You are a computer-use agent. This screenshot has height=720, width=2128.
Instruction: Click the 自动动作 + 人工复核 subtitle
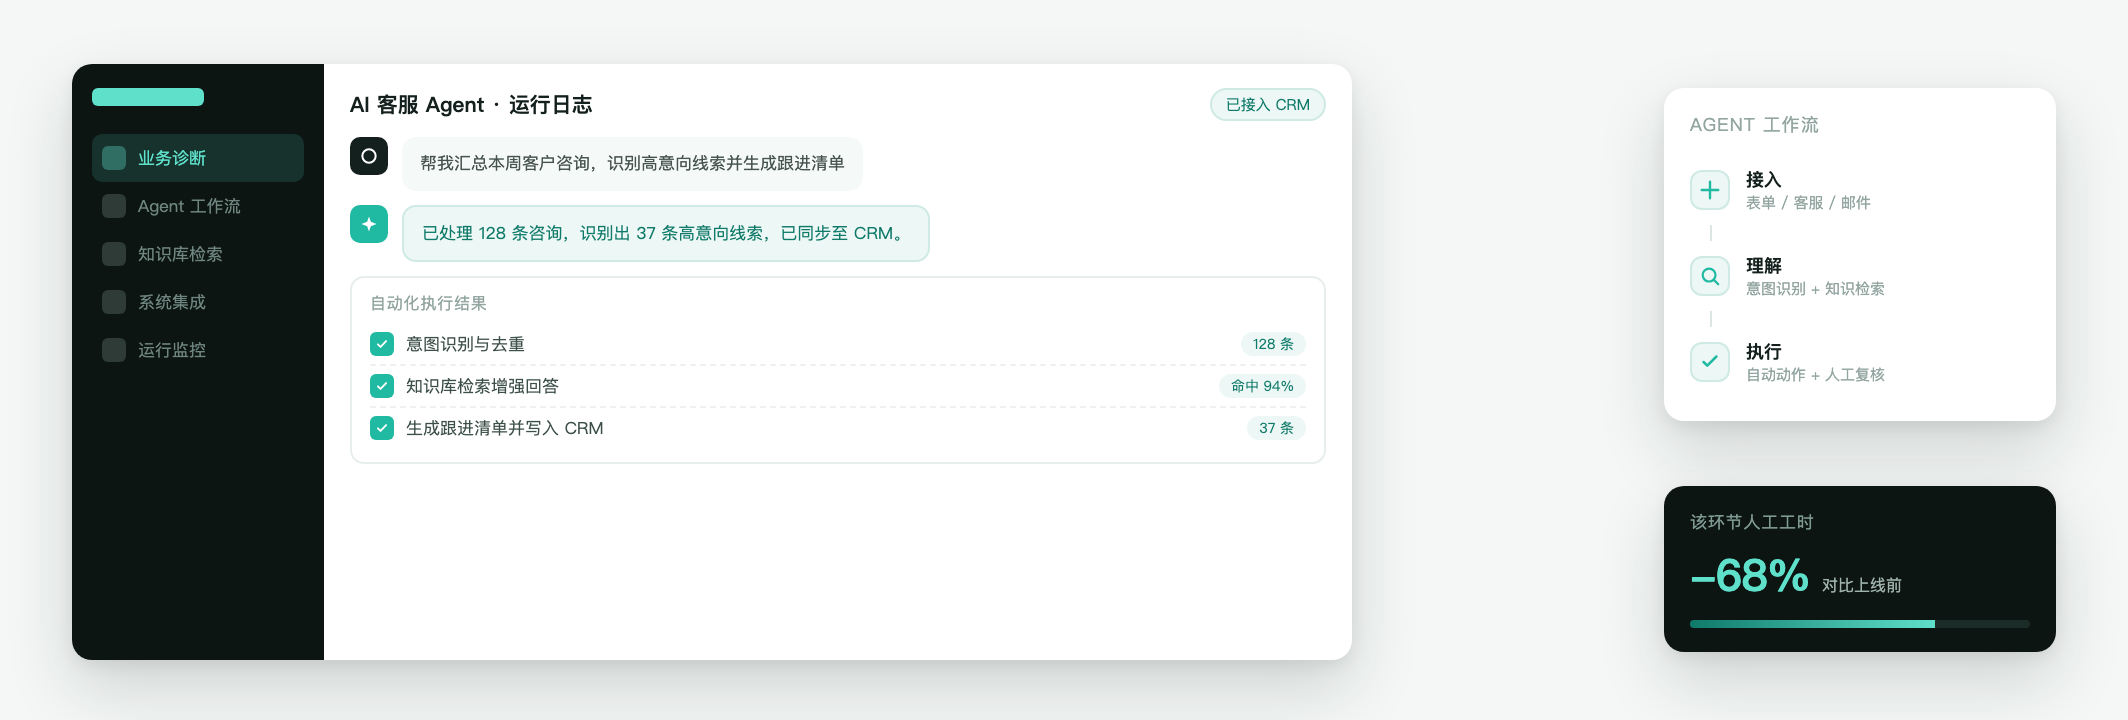[x=1815, y=375]
